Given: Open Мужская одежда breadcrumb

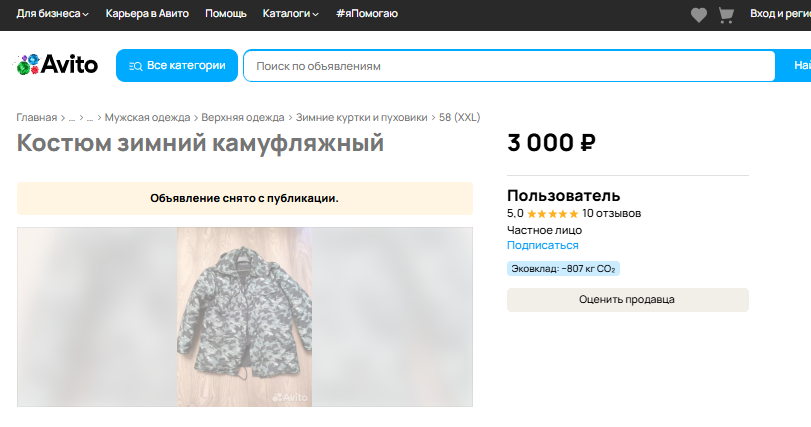Looking at the screenshot, I should [146, 117].
